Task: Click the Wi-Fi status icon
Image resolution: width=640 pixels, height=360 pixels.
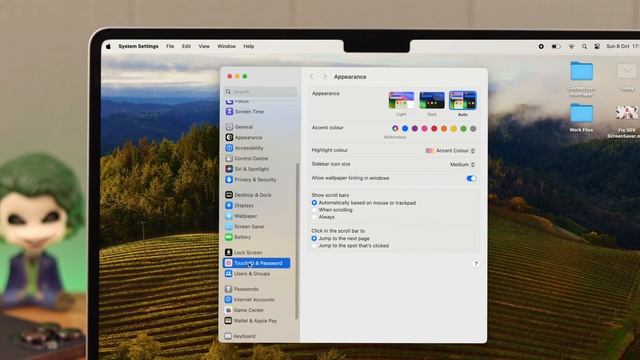Action: pos(571,47)
